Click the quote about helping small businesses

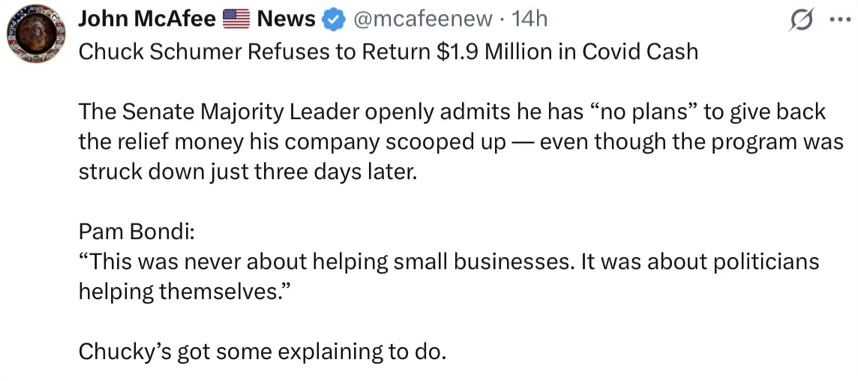(x=449, y=262)
